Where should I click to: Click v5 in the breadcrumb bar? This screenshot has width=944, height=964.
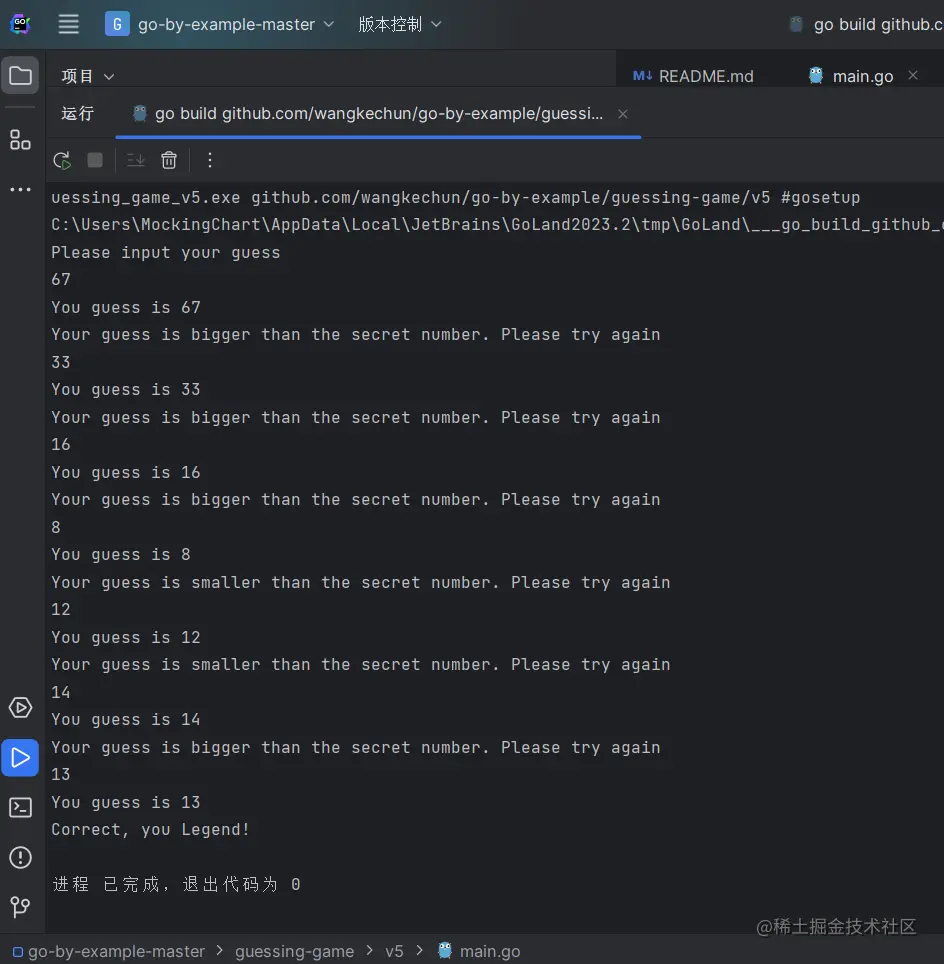pyautogui.click(x=394, y=951)
